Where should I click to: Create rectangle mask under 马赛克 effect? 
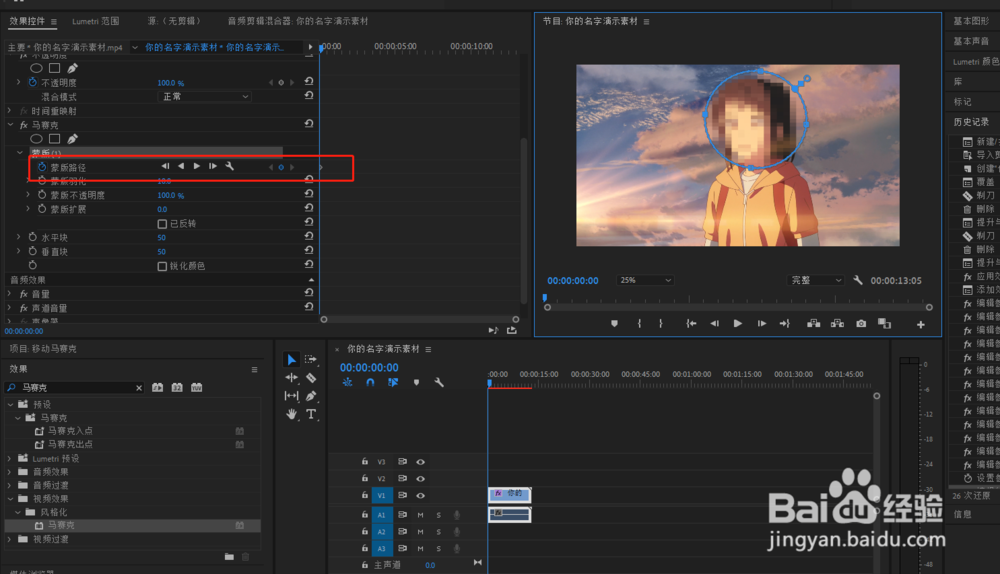point(55,139)
